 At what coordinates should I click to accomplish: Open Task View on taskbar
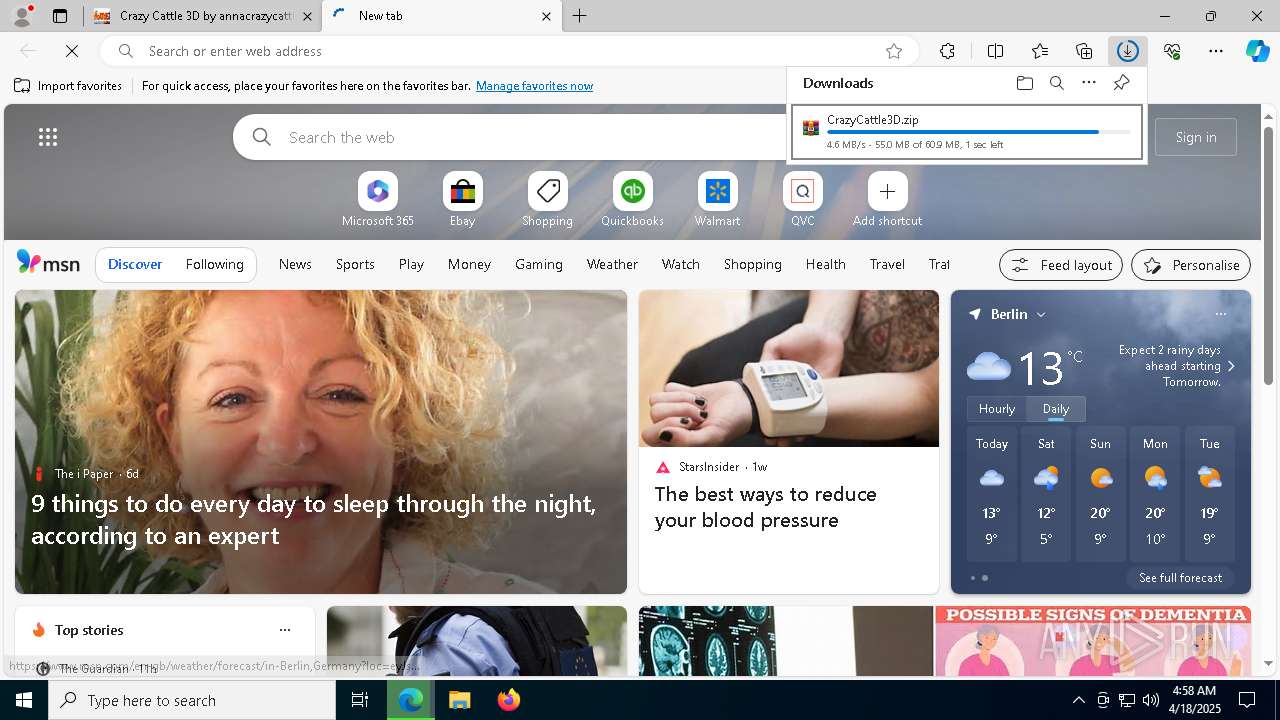point(360,700)
